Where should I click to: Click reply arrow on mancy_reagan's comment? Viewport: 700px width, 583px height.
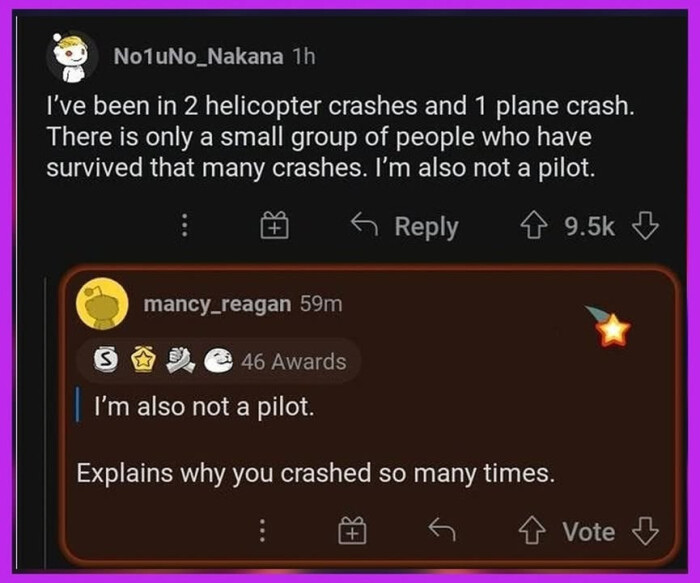[x=442, y=529]
